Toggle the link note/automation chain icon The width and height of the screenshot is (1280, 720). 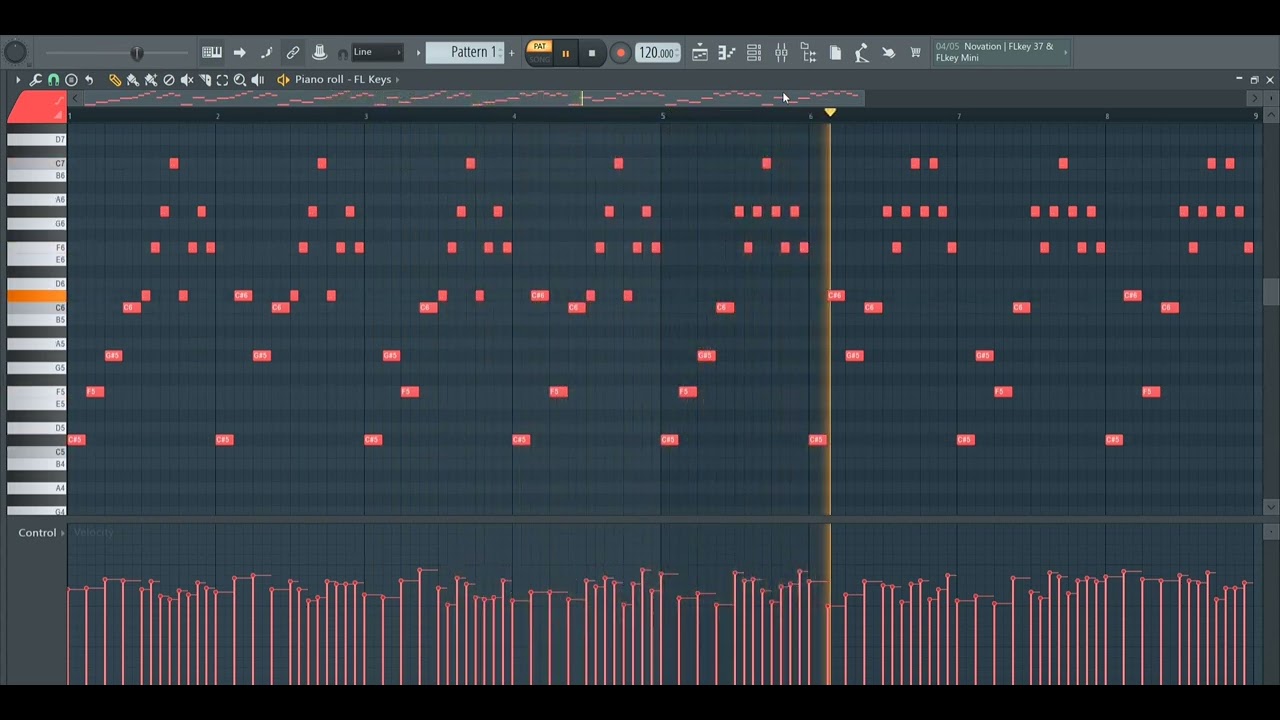tap(293, 52)
